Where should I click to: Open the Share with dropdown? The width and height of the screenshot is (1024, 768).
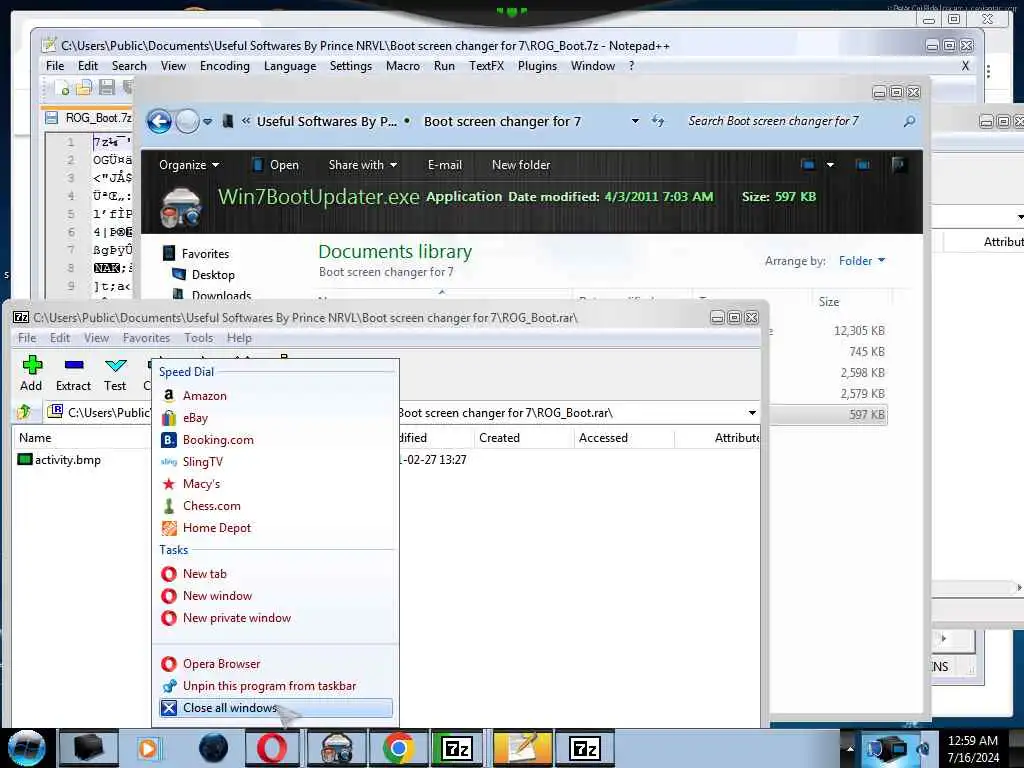tap(362, 165)
